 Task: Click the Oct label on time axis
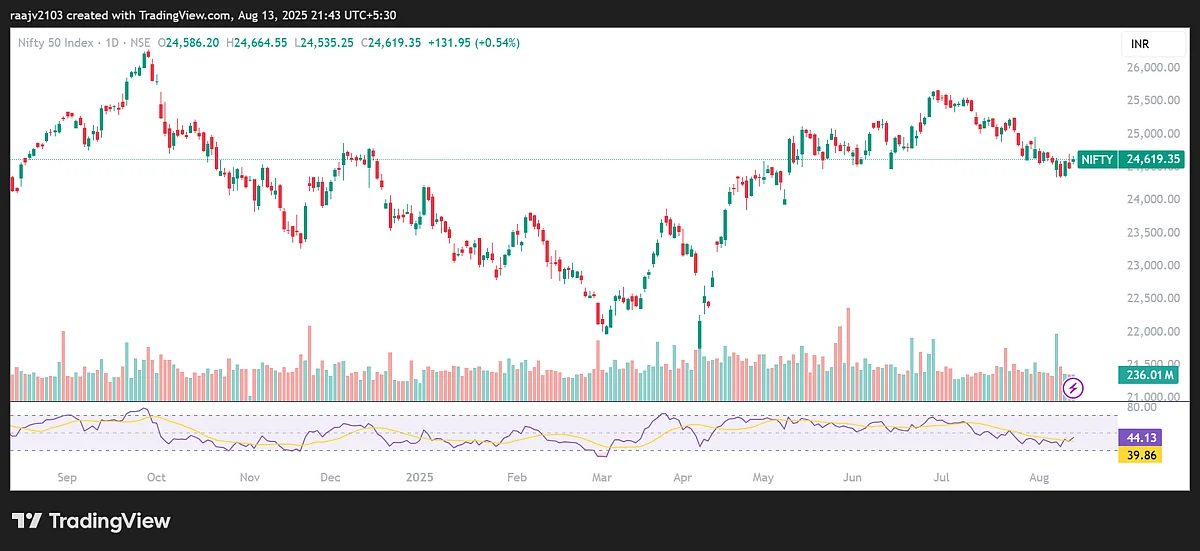click(x=156, y=478)
